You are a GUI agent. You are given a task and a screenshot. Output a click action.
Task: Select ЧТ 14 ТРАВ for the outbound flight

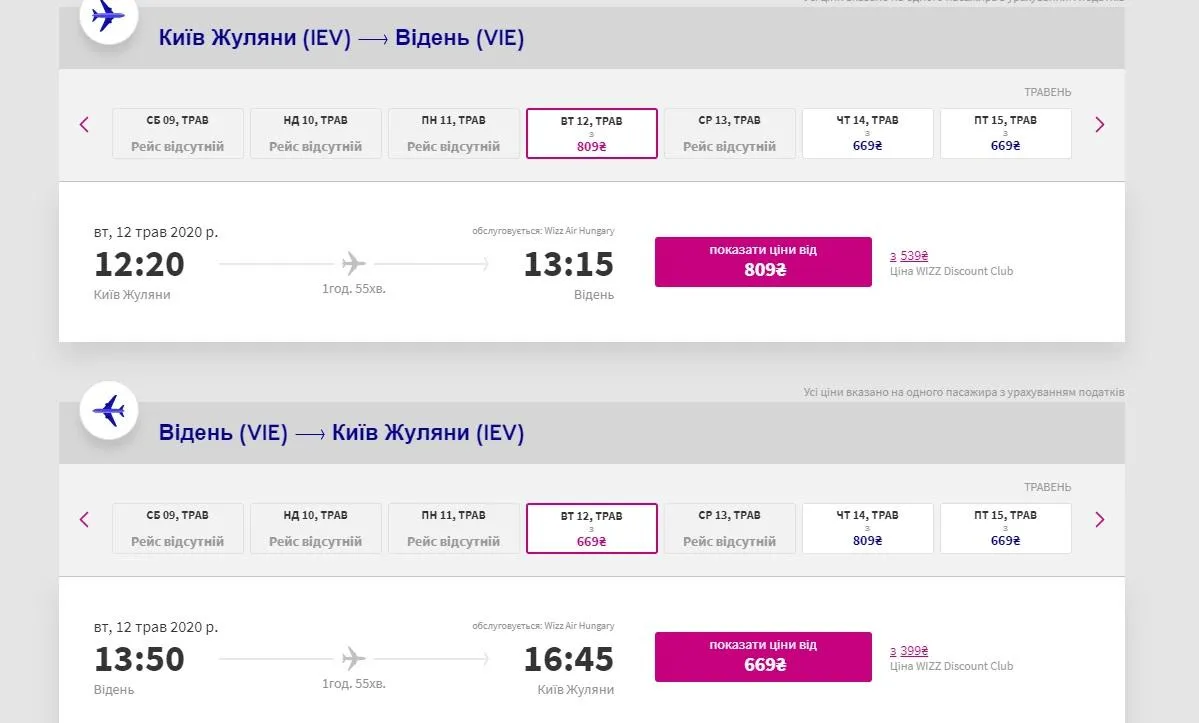(x=867, y=133)
